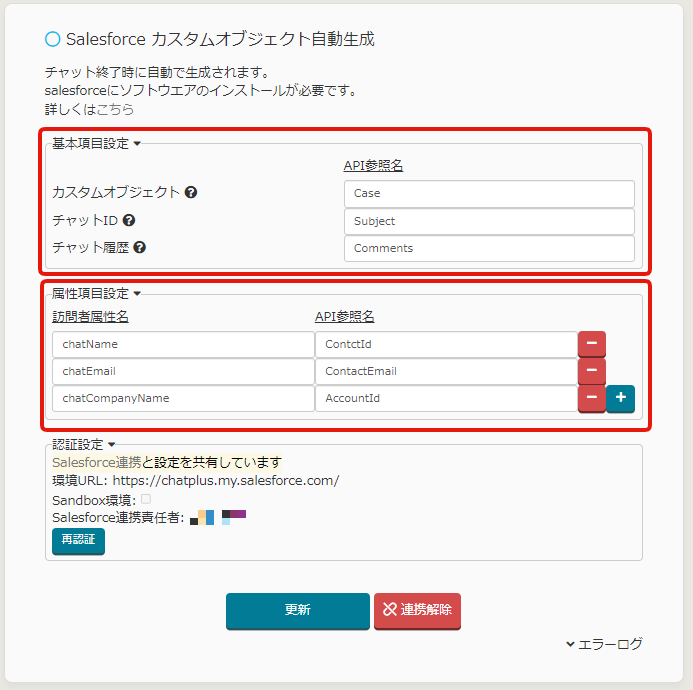Click the 更新 button
Screen dimensions: 693x690
(x=297, y=610)
